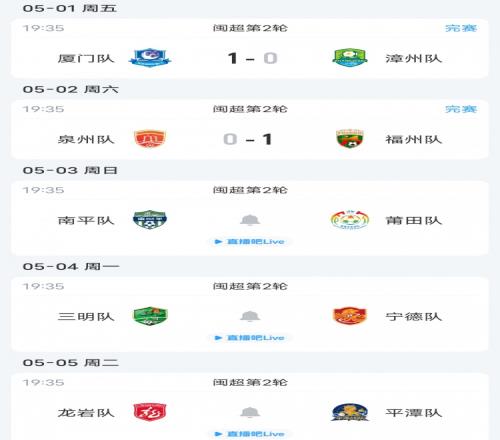Select the 05-02 周六 date header
This screenshot has width=500, height=440.
coord(70,89)
